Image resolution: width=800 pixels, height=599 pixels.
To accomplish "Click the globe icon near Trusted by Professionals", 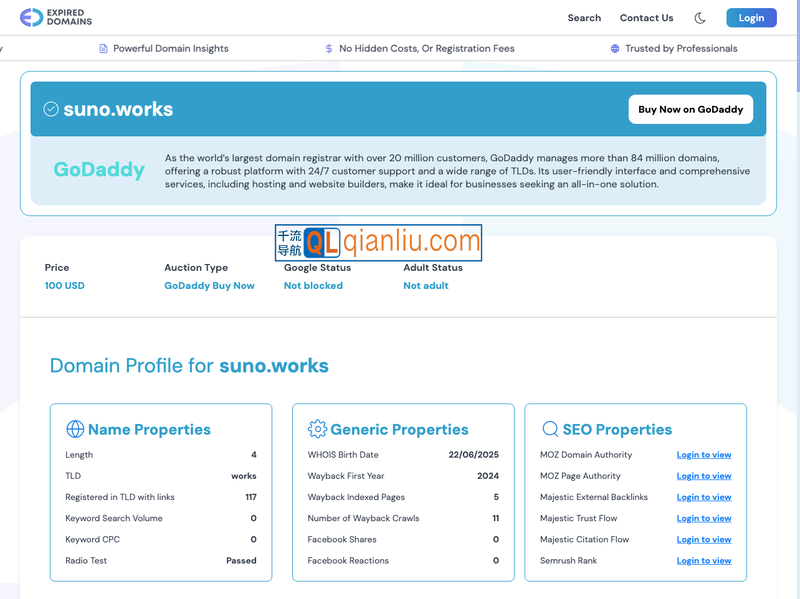I will [615, 48].
